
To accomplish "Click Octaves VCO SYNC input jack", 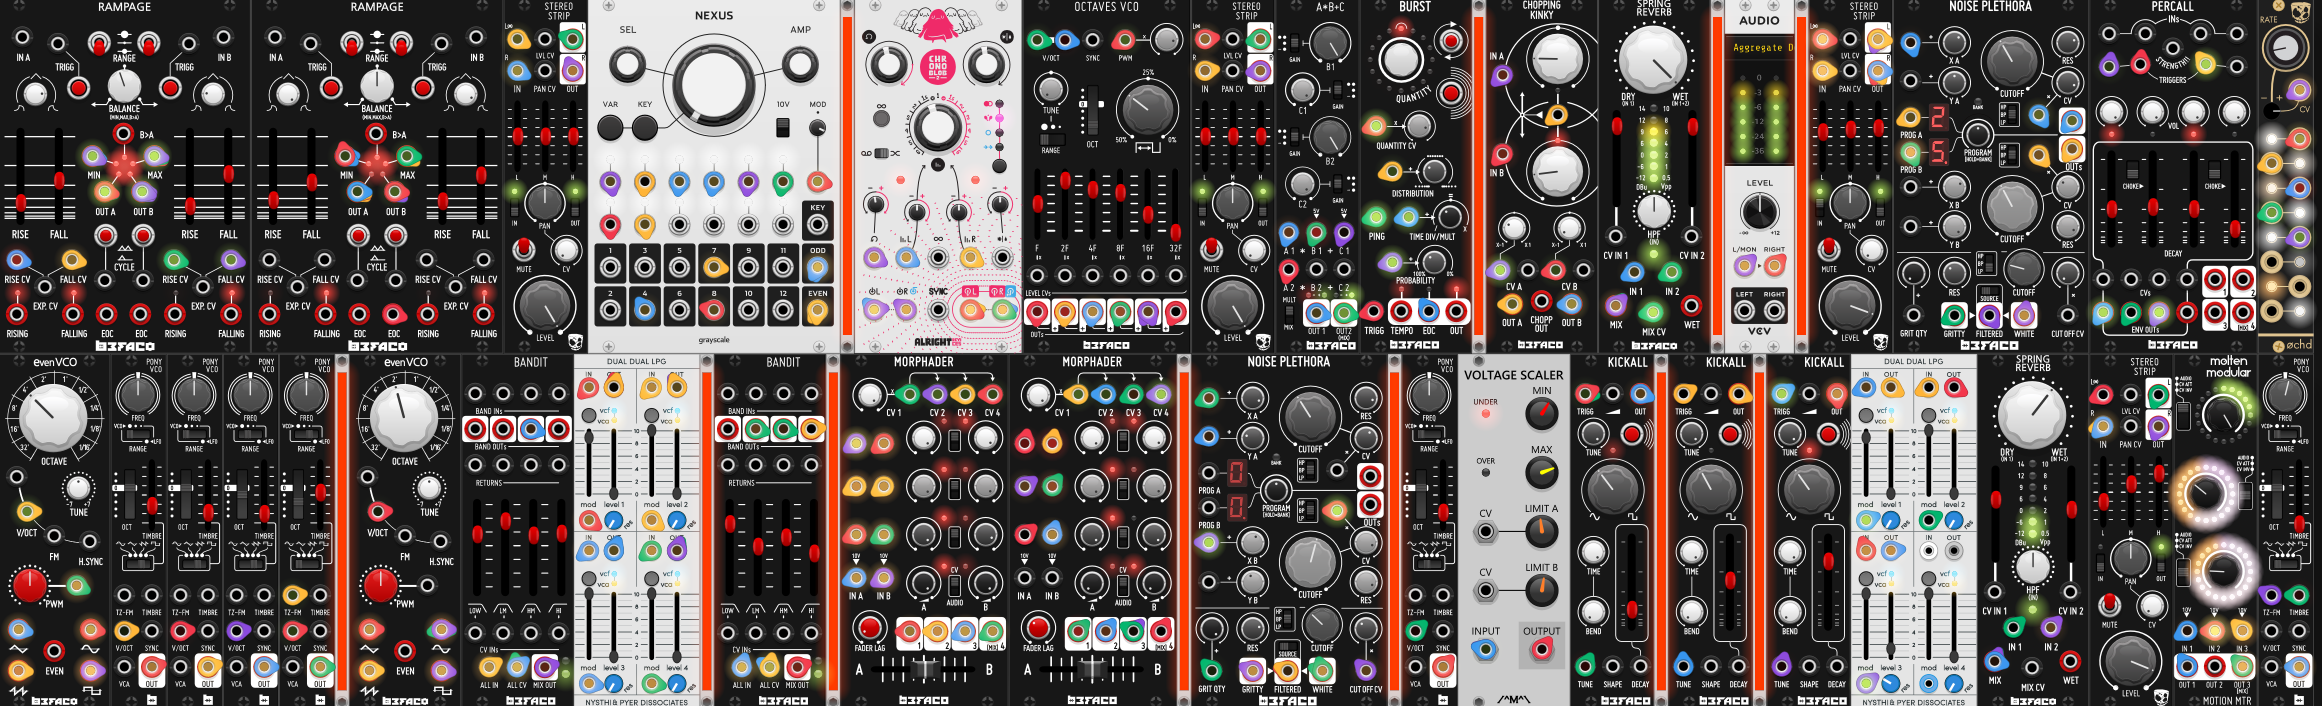I will [1093, 41].
